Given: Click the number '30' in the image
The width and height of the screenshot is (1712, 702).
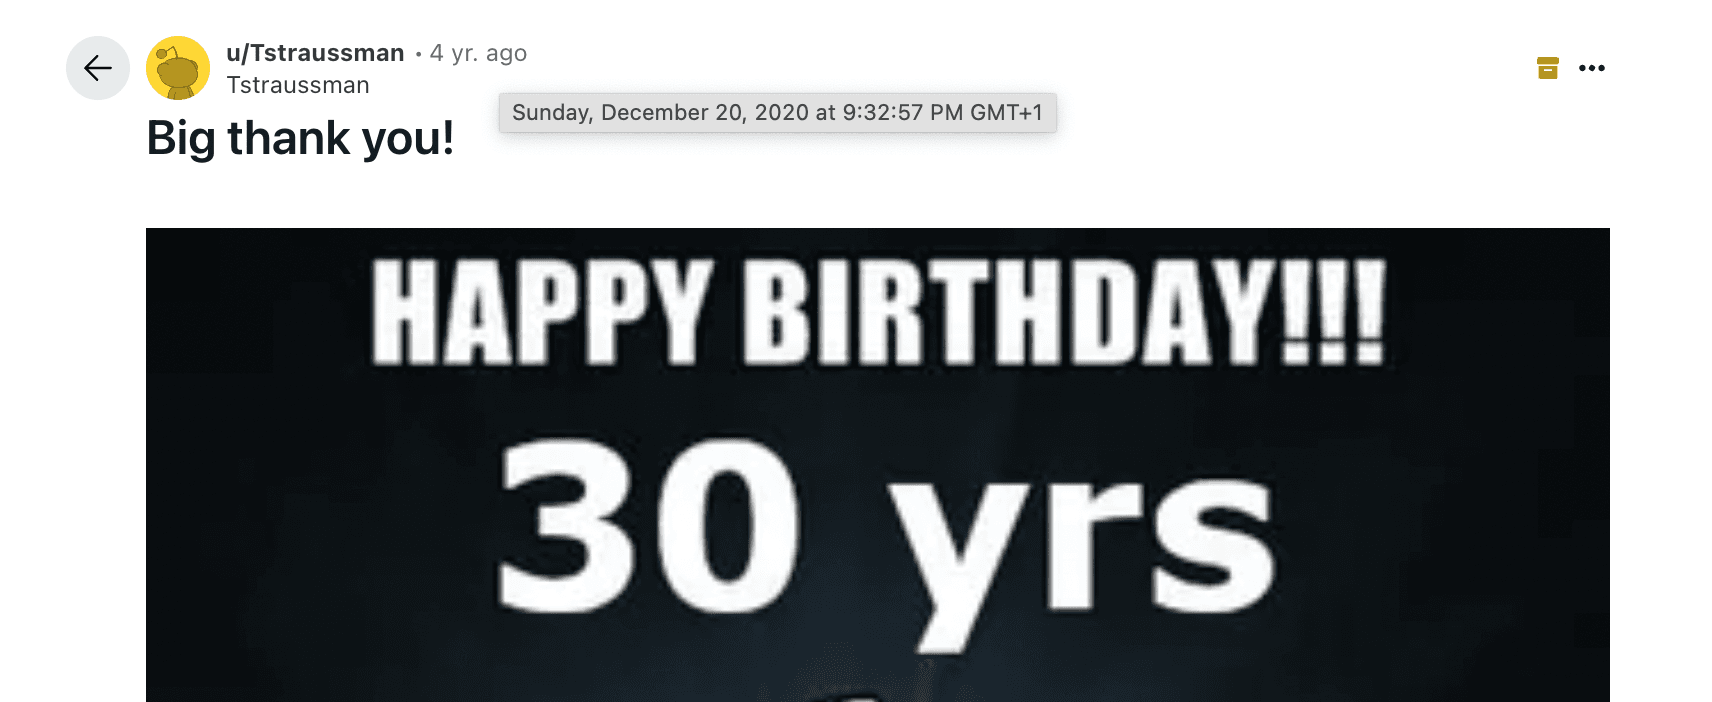Looking at the screenshot, I should pyautogui.click(x=650, y=526).
